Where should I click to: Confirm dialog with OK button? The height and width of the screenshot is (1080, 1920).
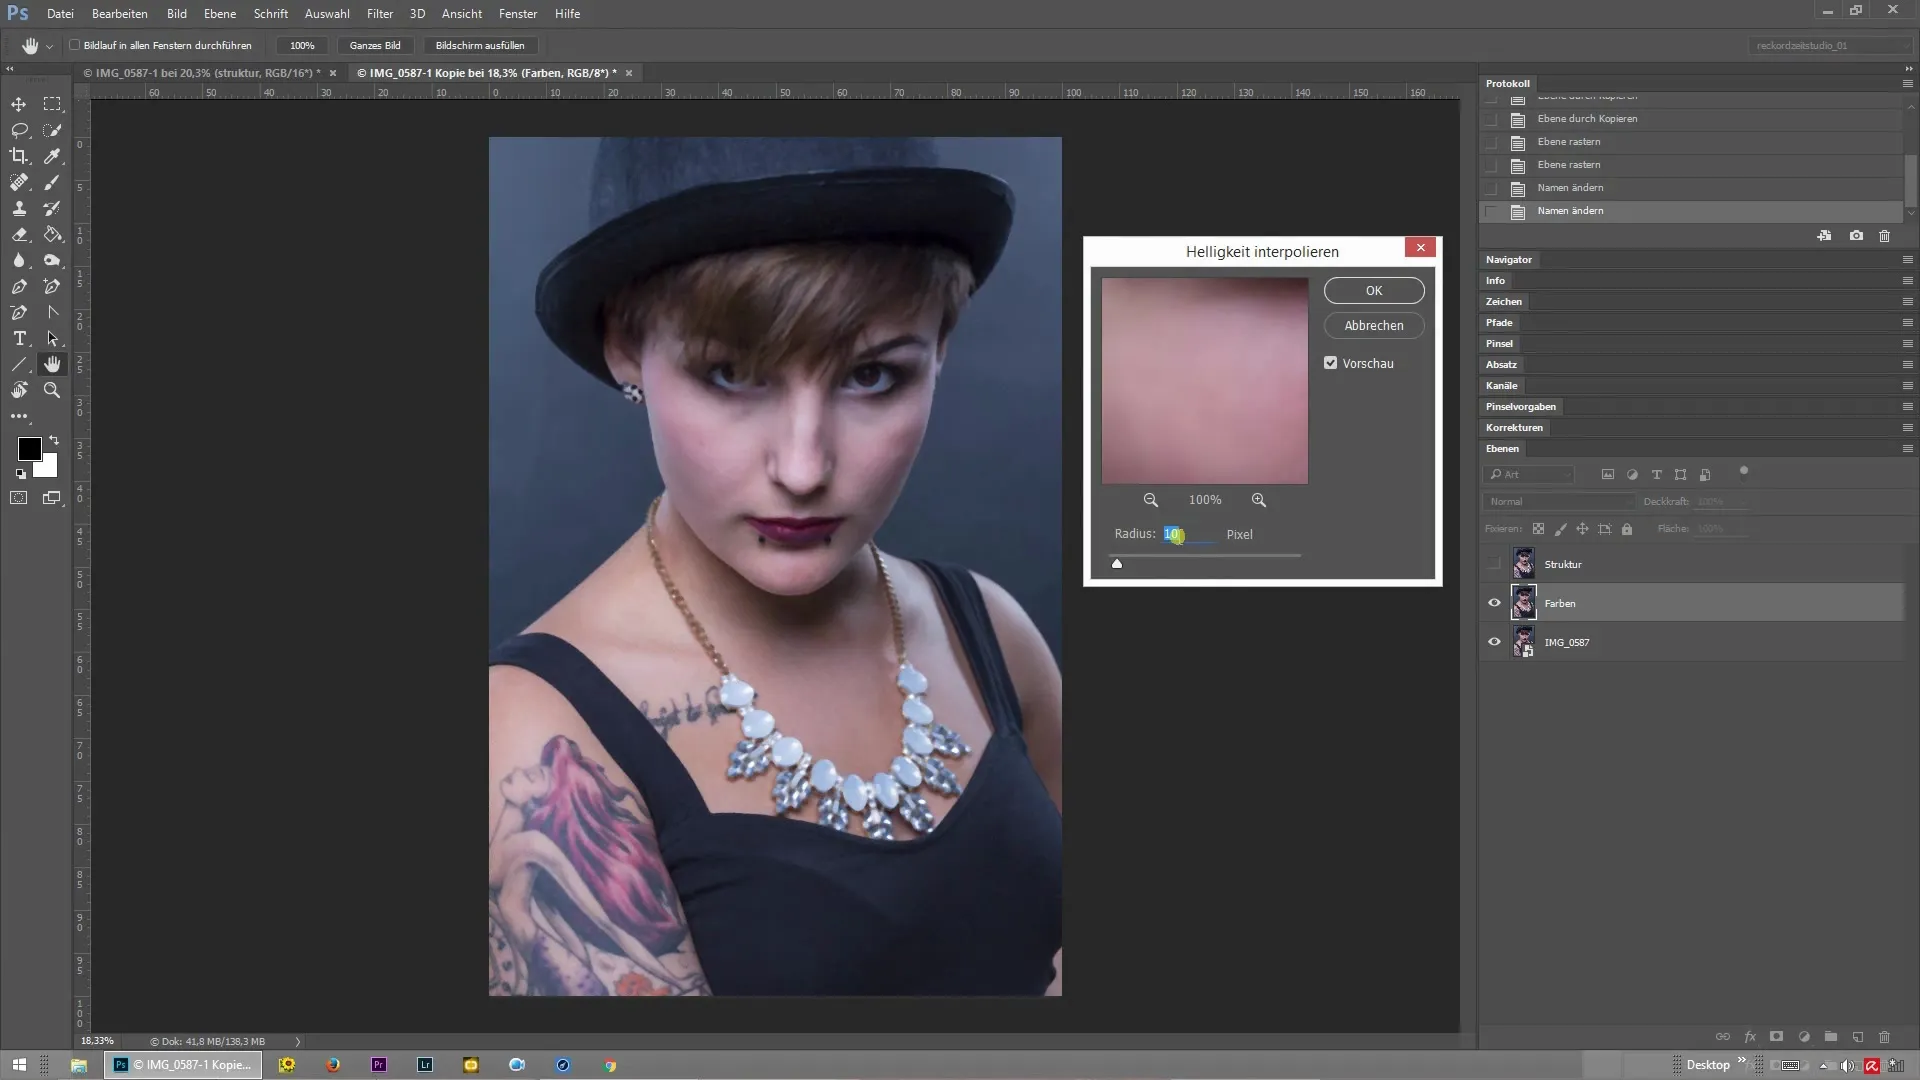click(1374, 291)
